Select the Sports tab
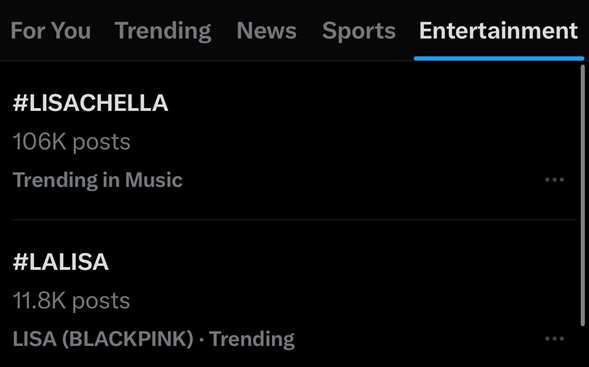 point(359,30)
